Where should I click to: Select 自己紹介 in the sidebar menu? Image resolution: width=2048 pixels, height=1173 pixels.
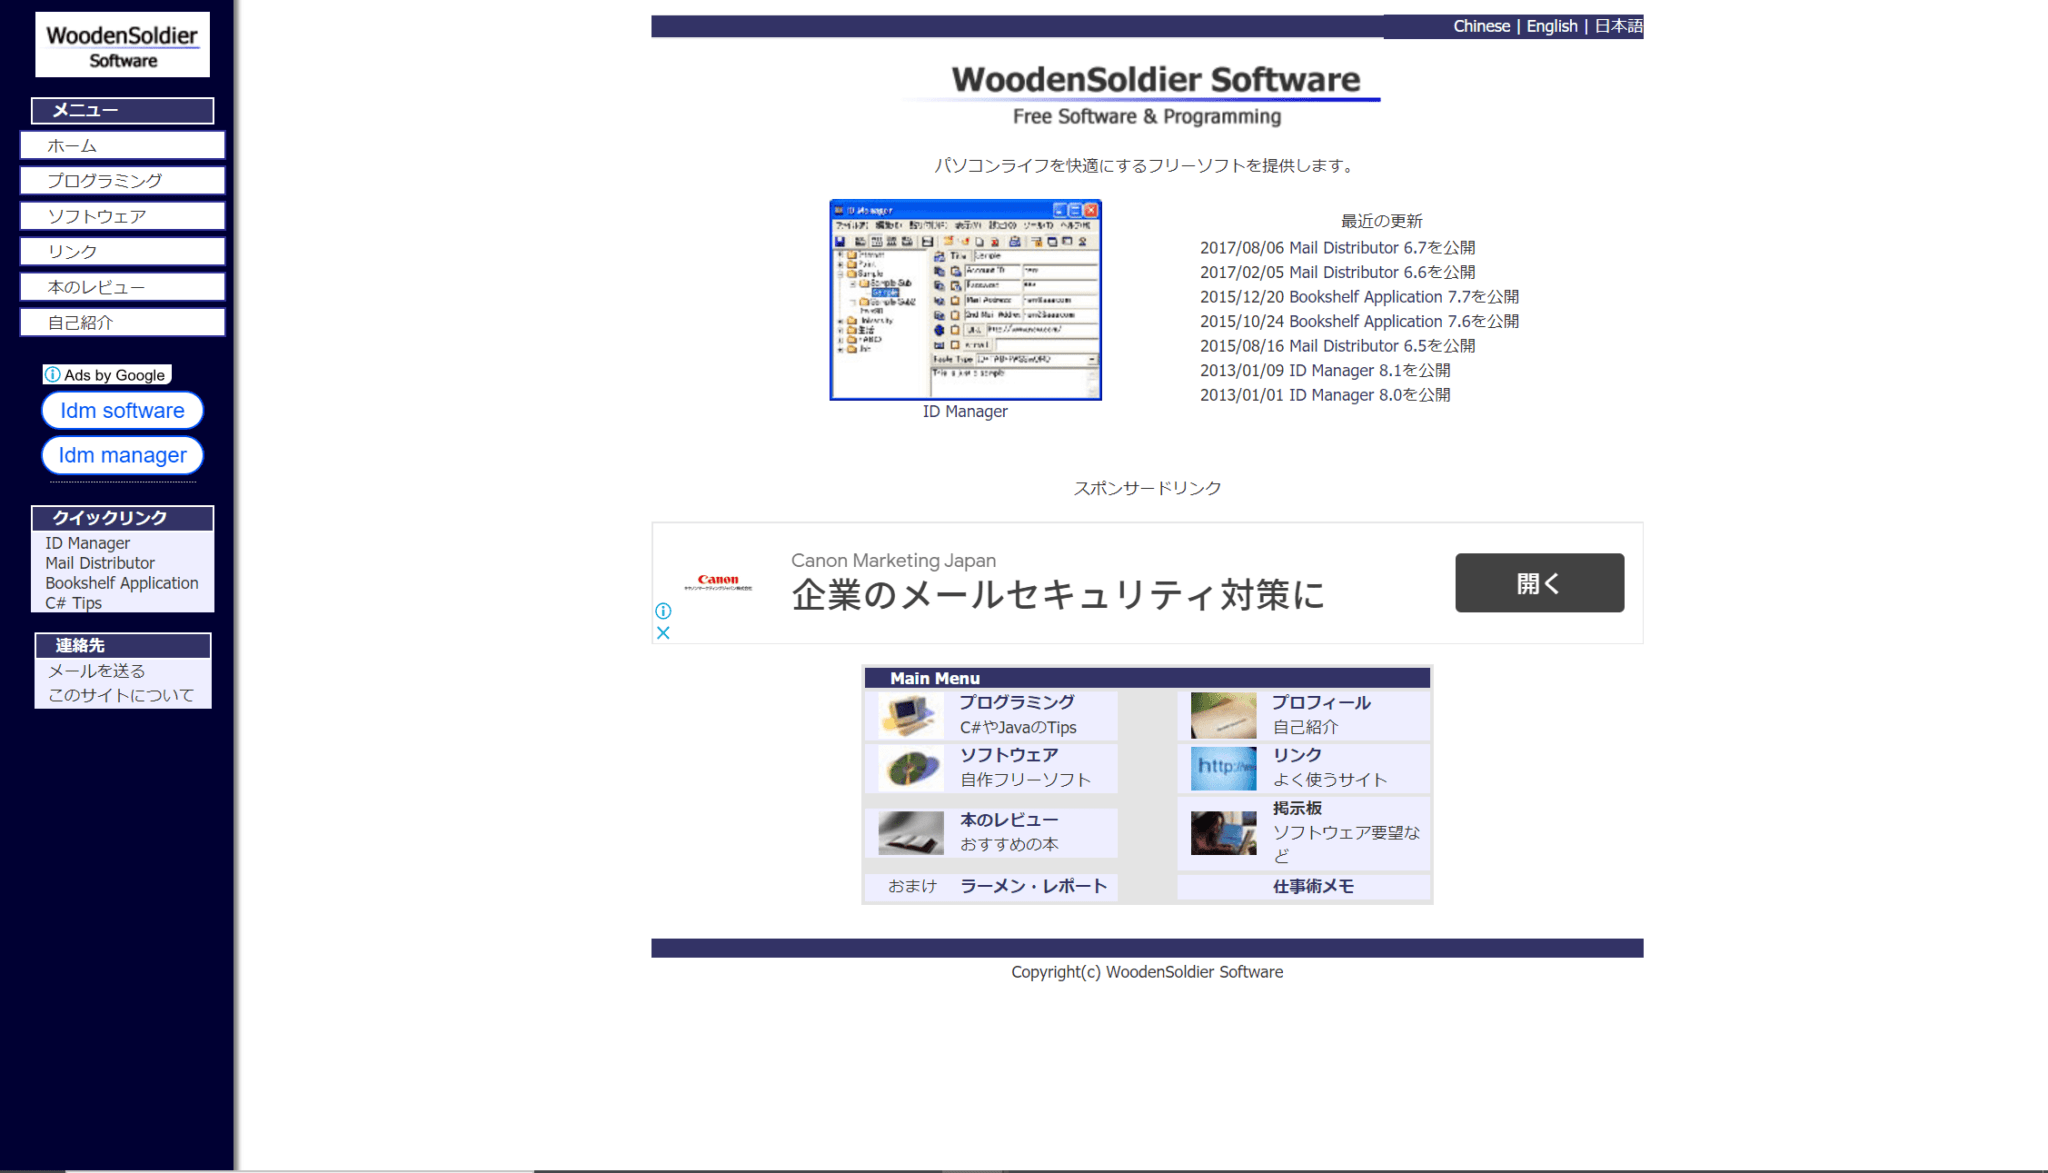[122, 322]
